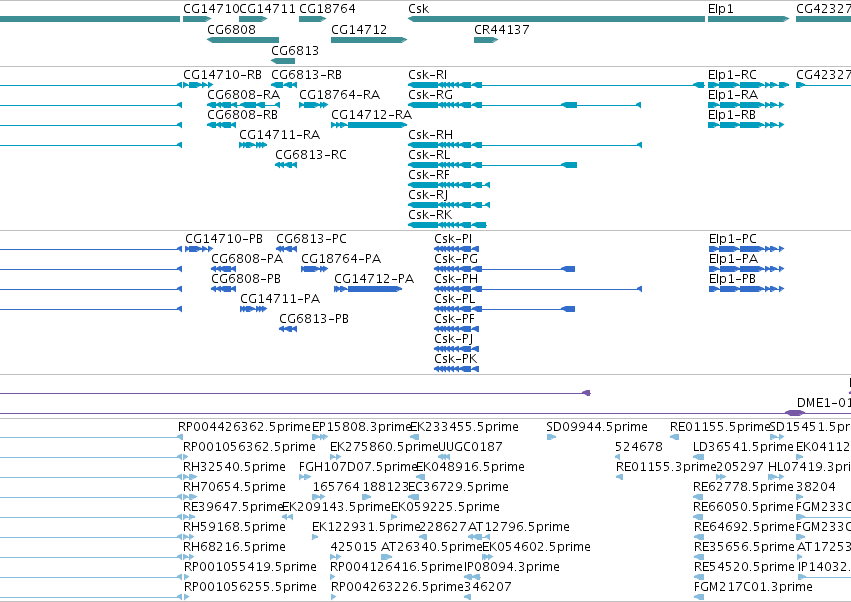The height and width of the screenshot is (602, 851).
Task: Click the UUGC0187 EST entry
Action: tap(470, 447)
